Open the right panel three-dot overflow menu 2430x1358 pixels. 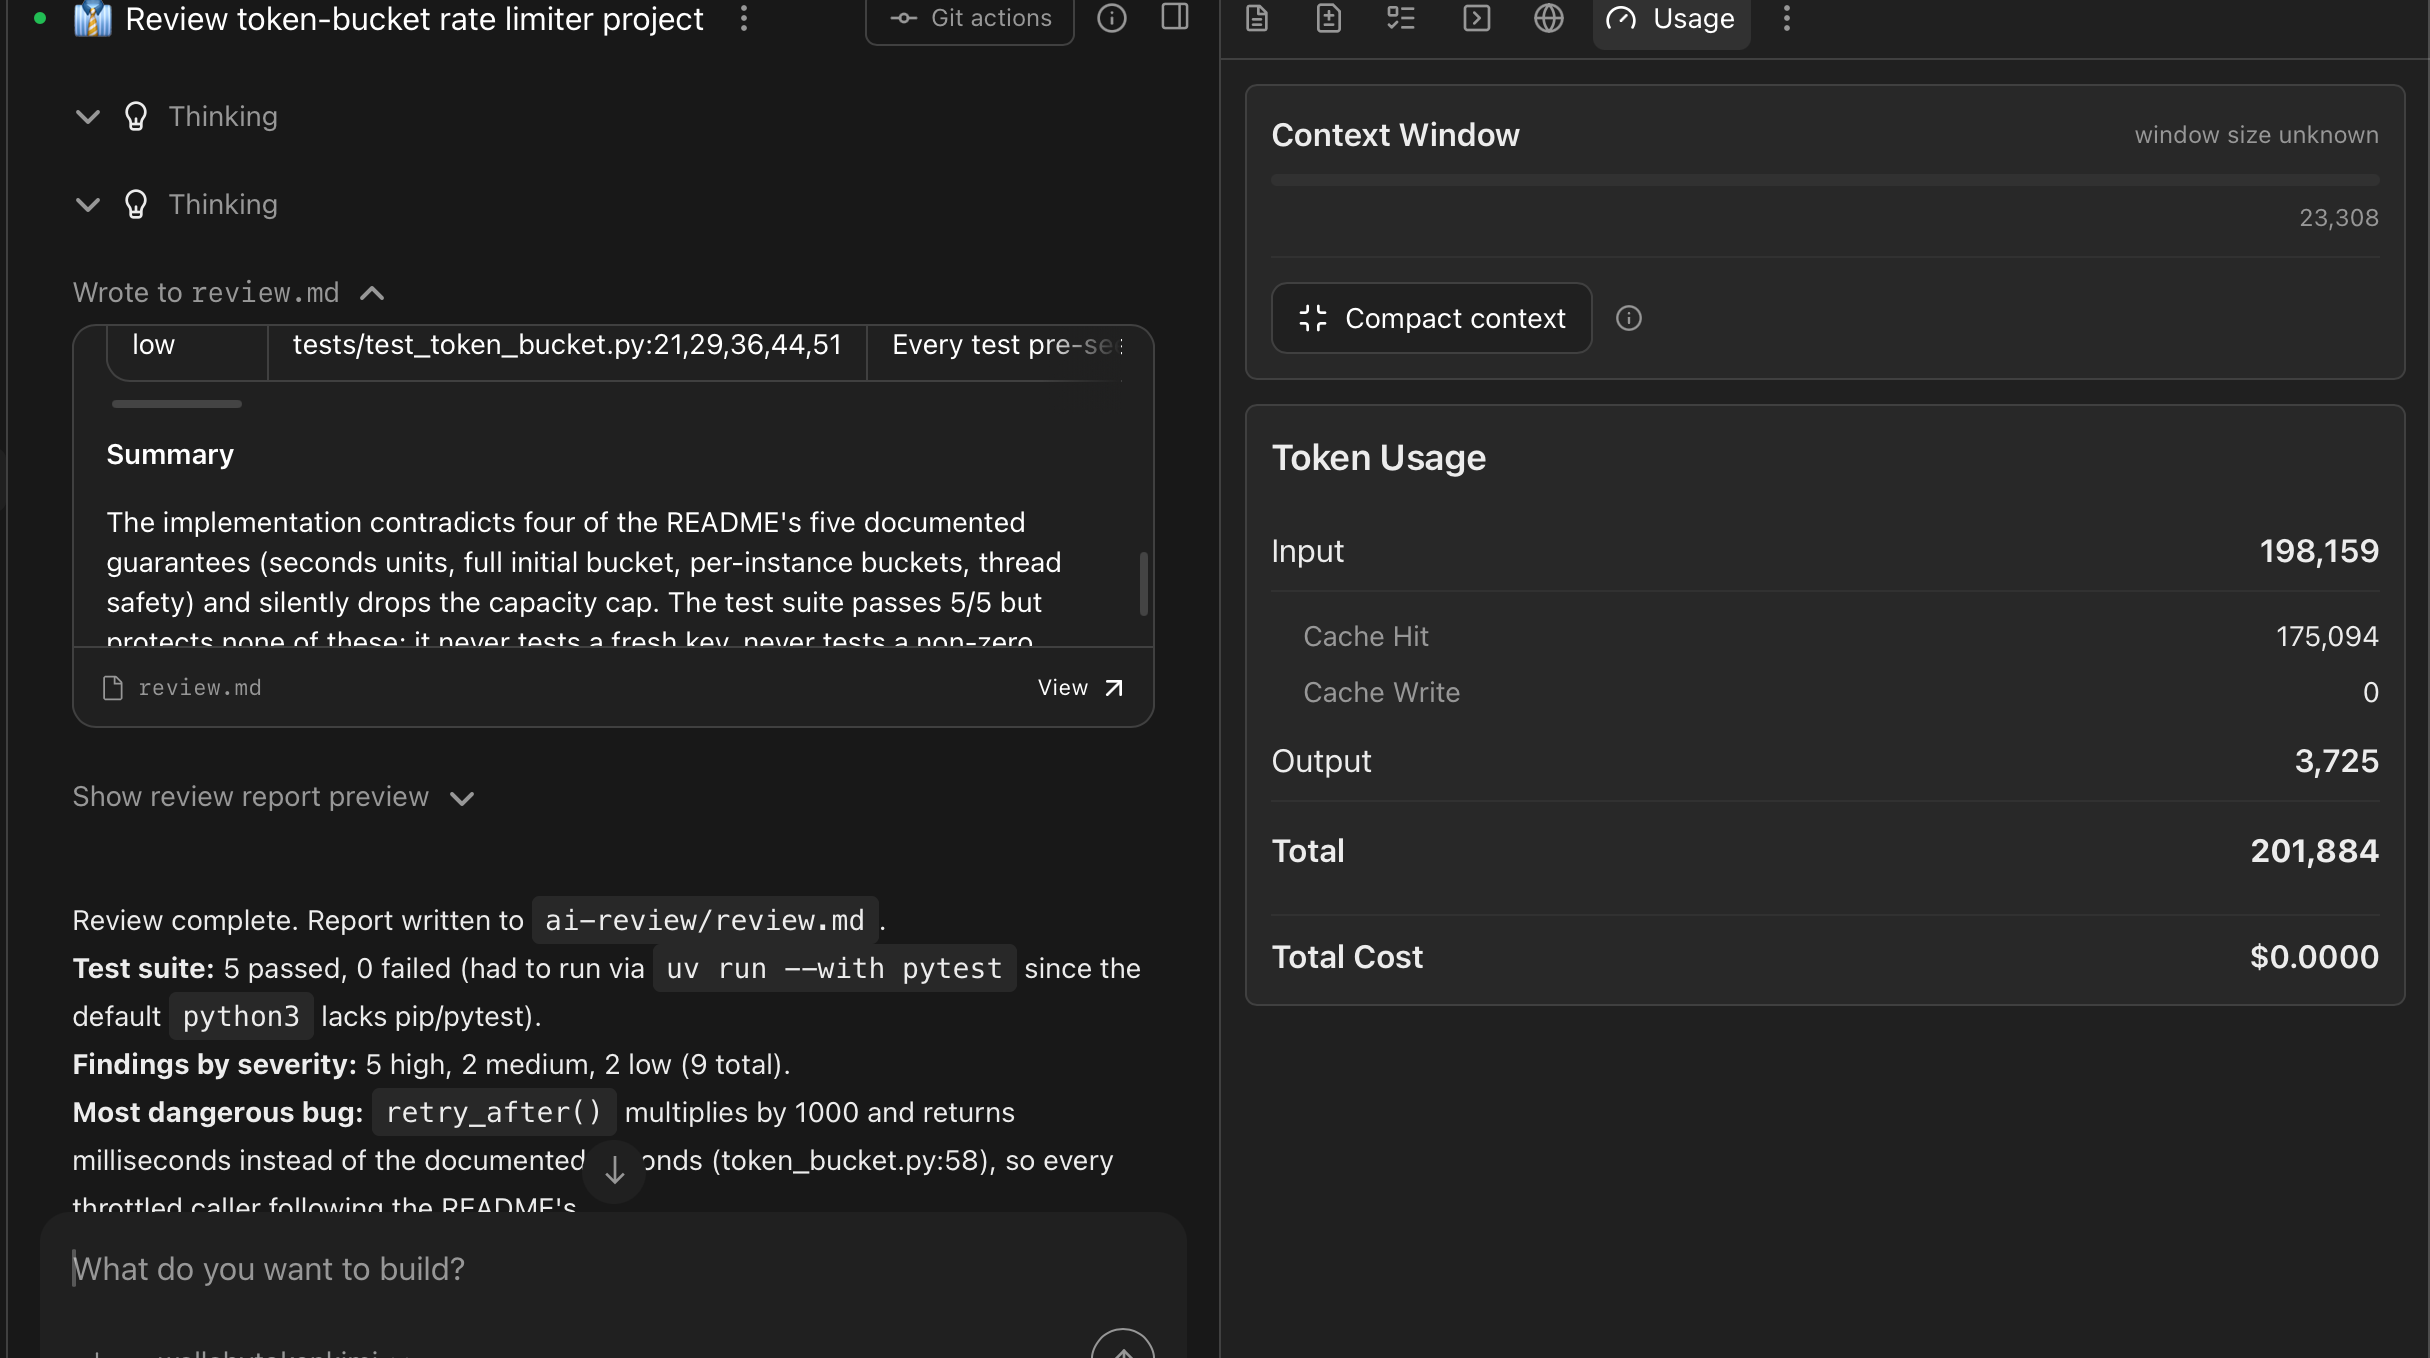pyautogui.click(x=1787, y=18)
